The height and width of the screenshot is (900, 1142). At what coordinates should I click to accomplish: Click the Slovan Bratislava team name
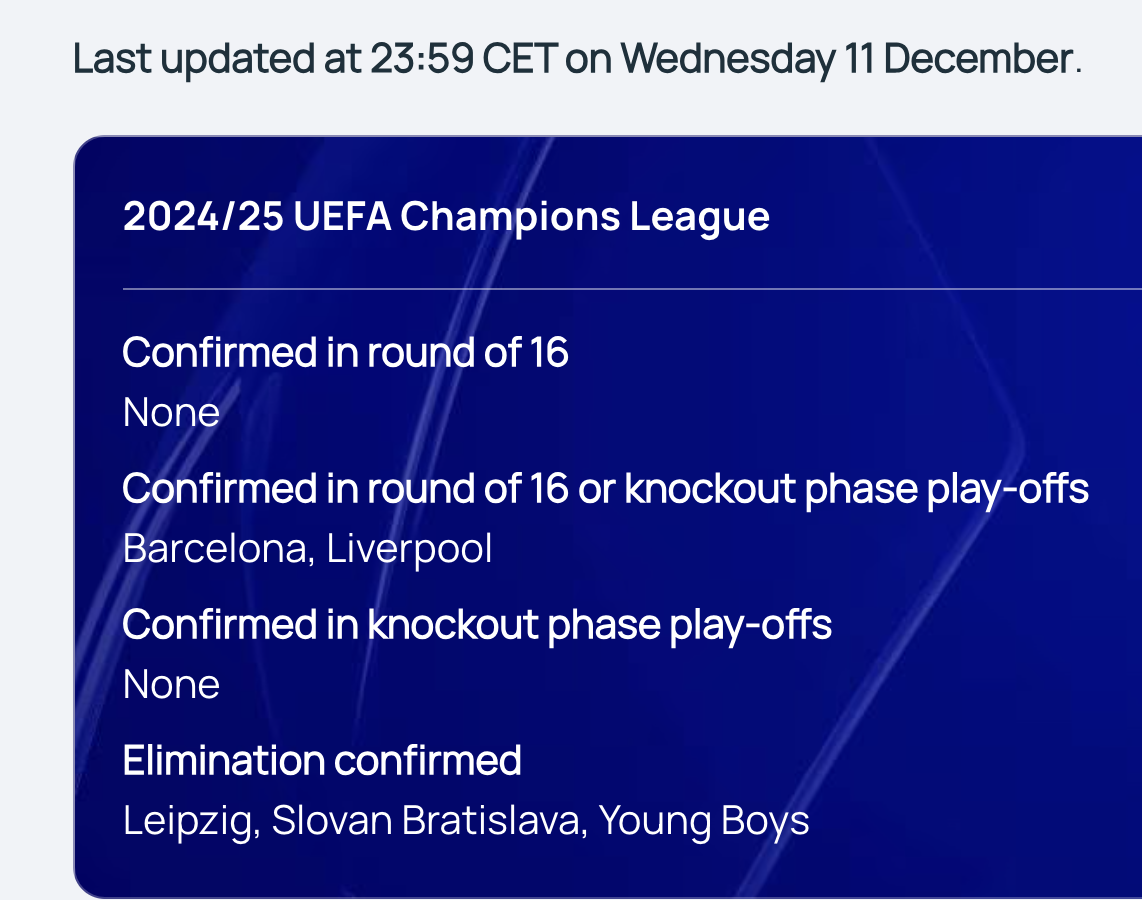[425, 821]
